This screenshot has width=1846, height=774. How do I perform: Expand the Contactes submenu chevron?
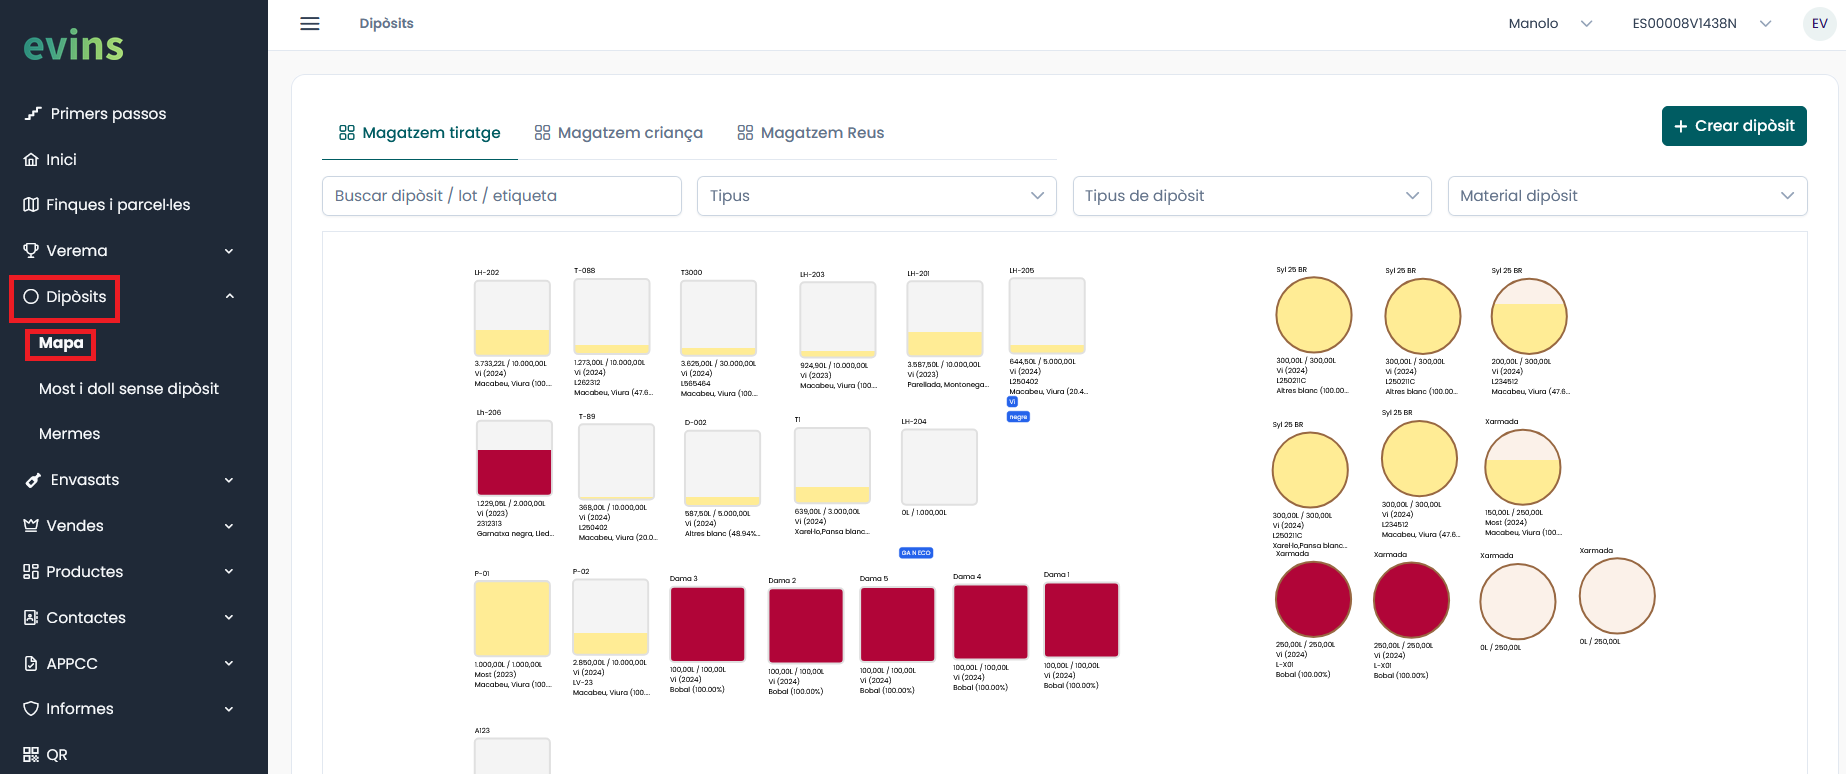(229, 618)
